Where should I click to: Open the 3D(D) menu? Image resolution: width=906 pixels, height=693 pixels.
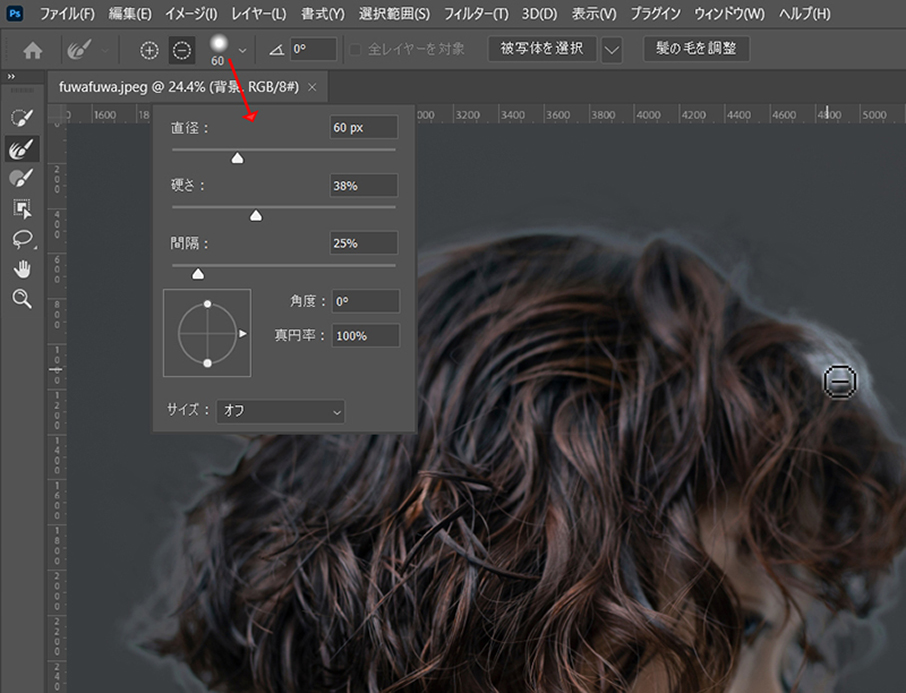pos(540,13)
